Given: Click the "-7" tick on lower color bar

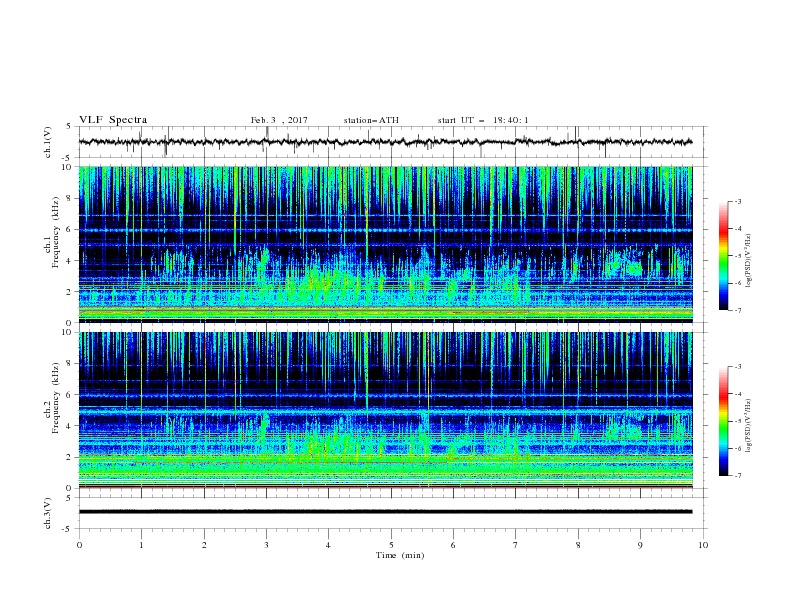Looking at the screenshot, I should click(737, 476).
